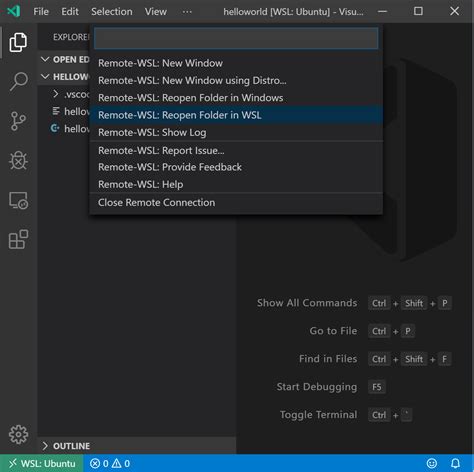The height and width of the screenshot is (472, 474).
Task: Select Remote-WSL: Show Log
Action: [x=236, y=132]
